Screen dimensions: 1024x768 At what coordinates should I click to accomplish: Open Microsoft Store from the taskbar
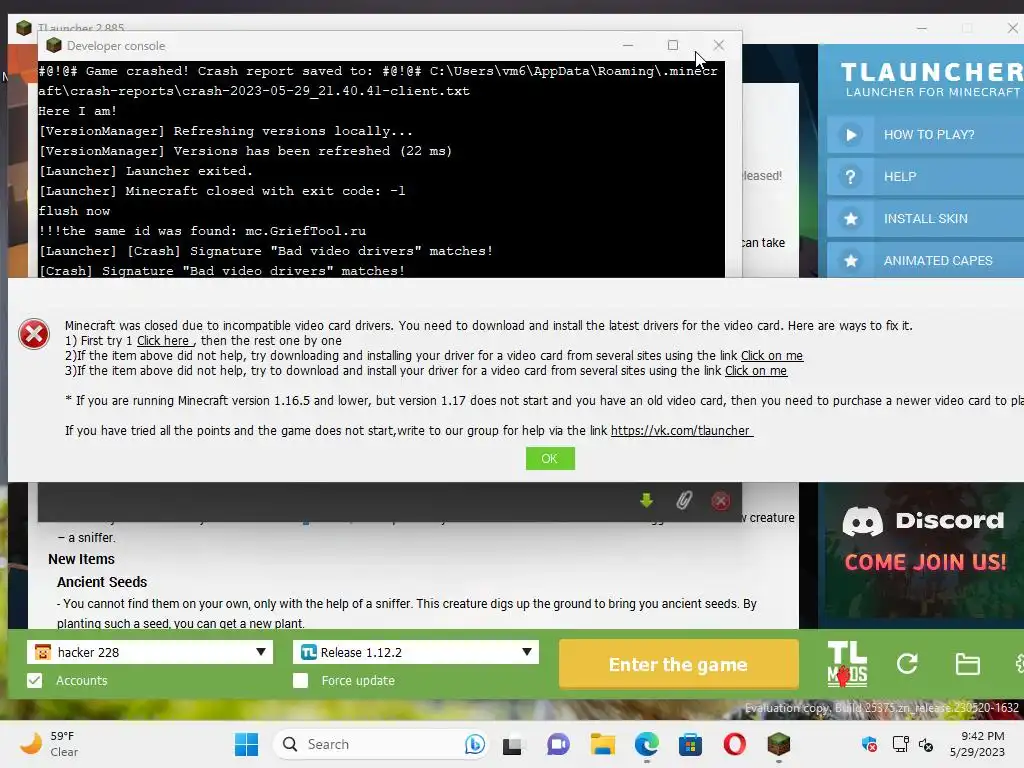[690, 744]
